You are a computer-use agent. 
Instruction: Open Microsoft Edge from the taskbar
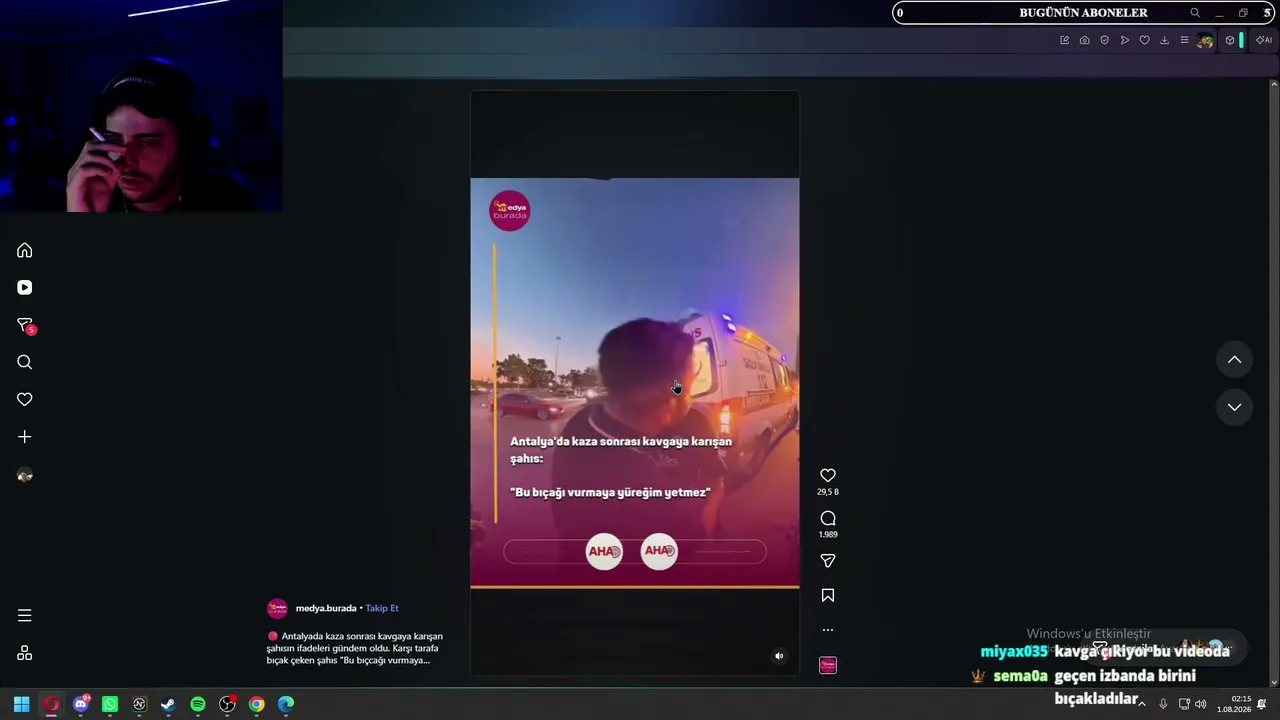[286, 704]
